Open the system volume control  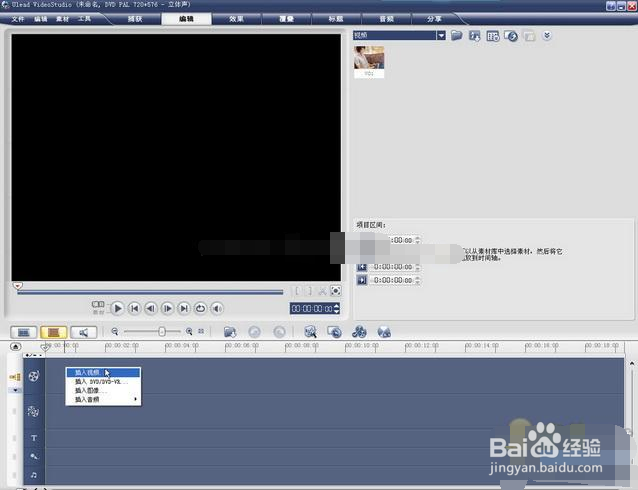[217, 308]
